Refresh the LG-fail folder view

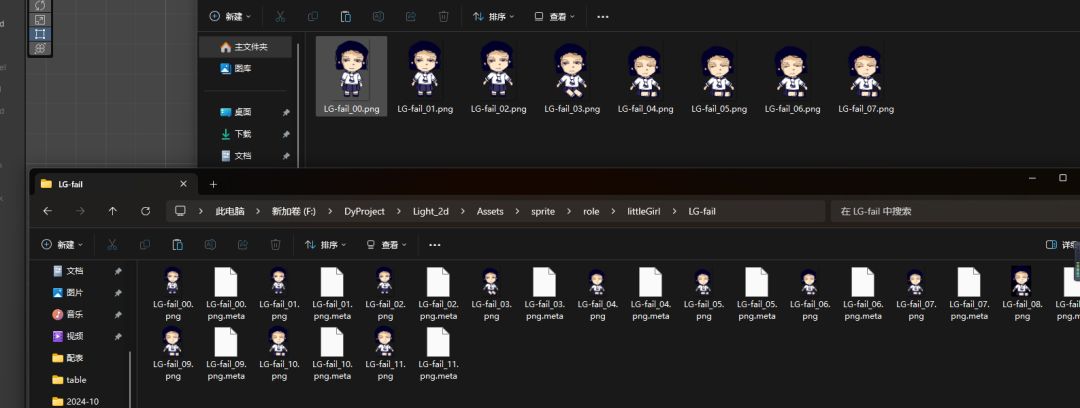pos(145,212)
